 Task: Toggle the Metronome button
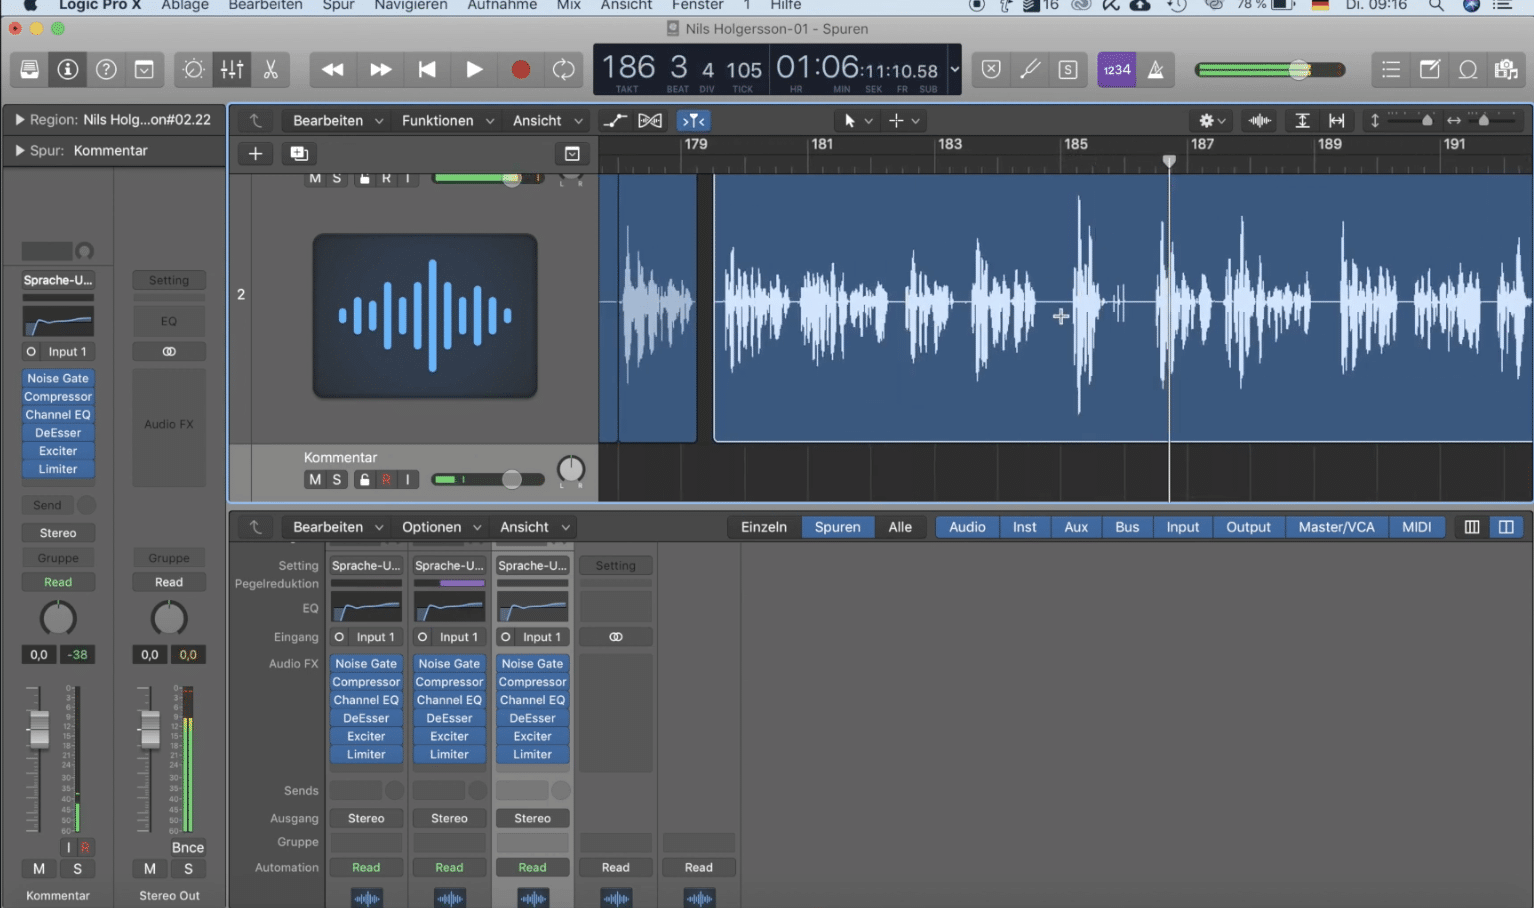(x=1155, y=69)
